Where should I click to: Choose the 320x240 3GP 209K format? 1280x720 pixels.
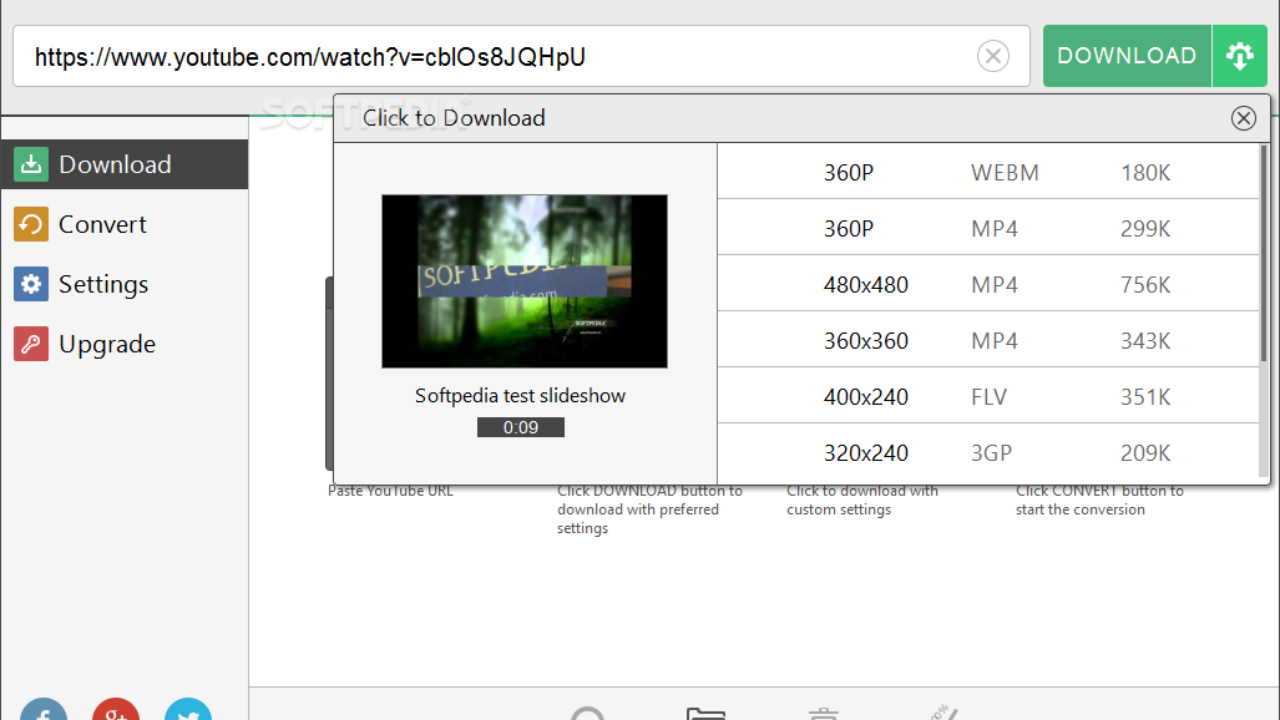(x=988, y=452)
